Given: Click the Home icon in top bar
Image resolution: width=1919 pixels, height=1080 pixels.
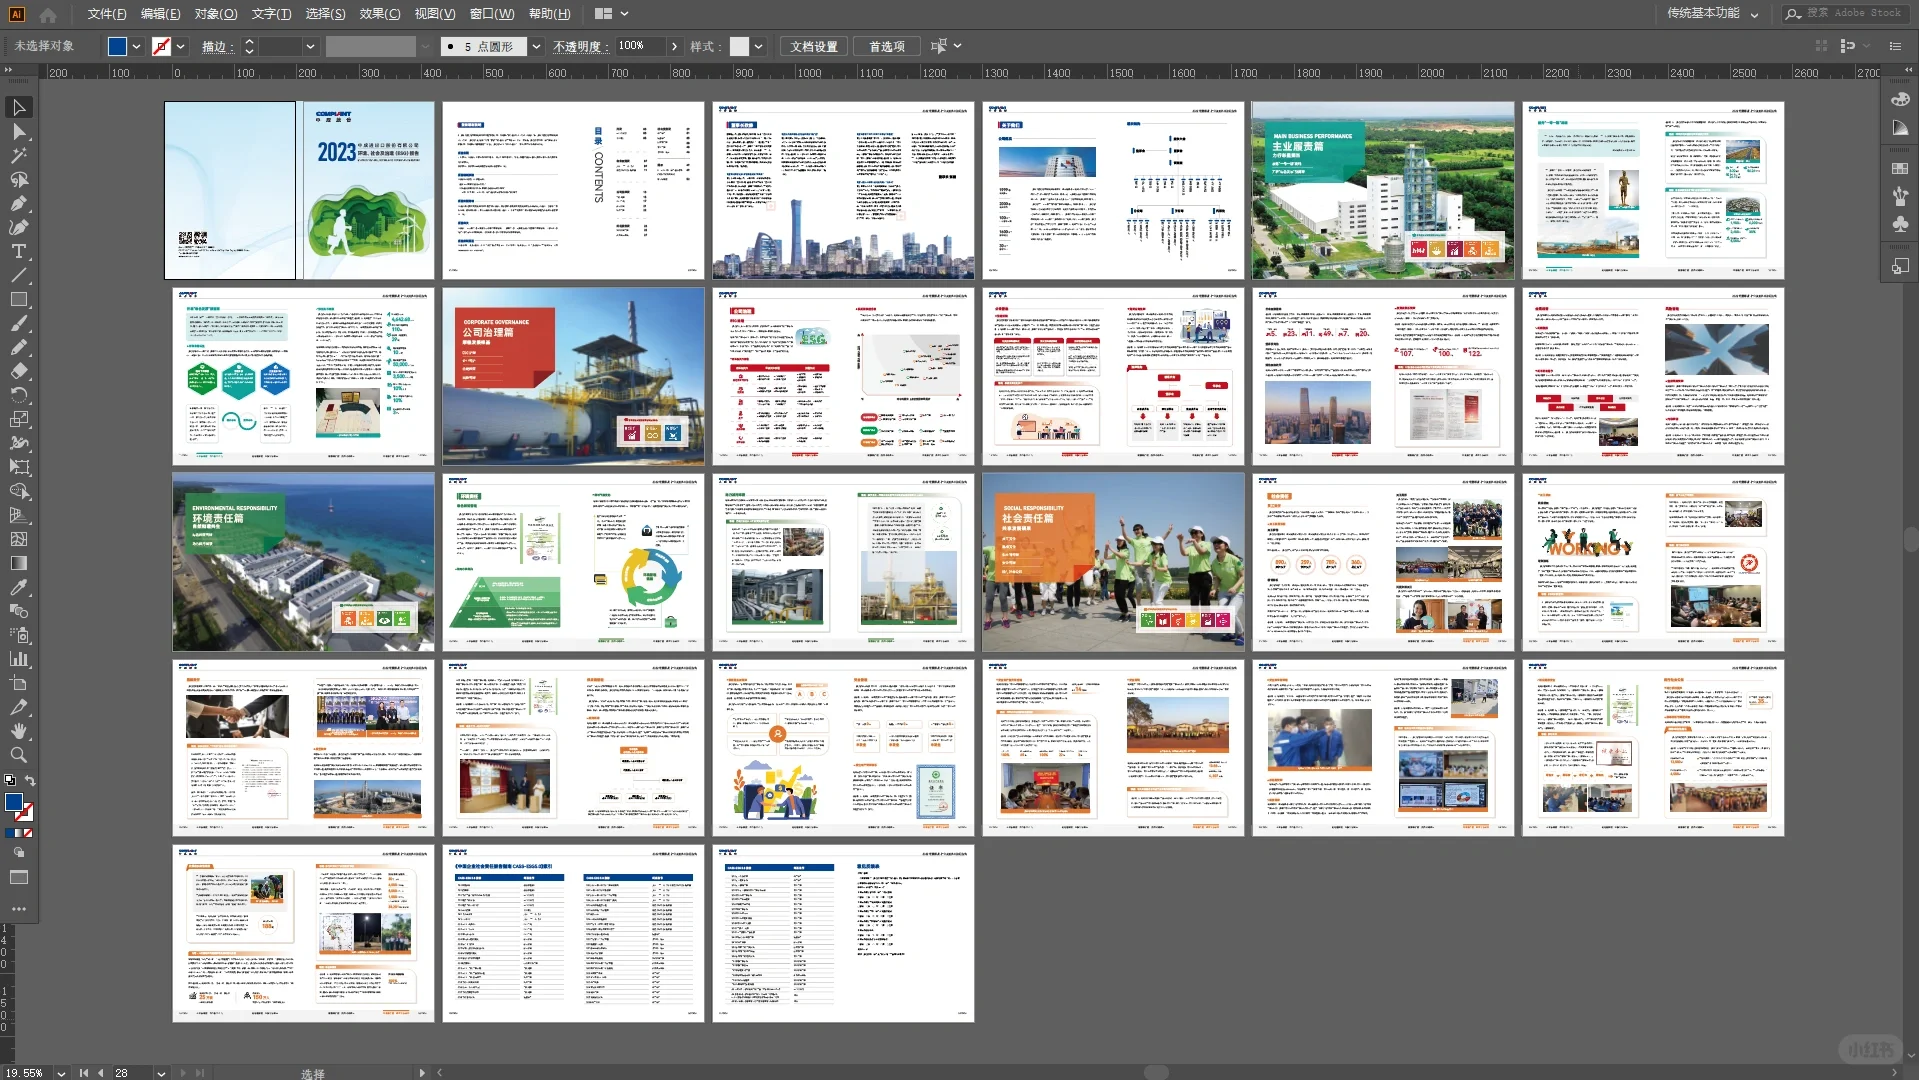Looking at the screenshot, I should (47, 14).
